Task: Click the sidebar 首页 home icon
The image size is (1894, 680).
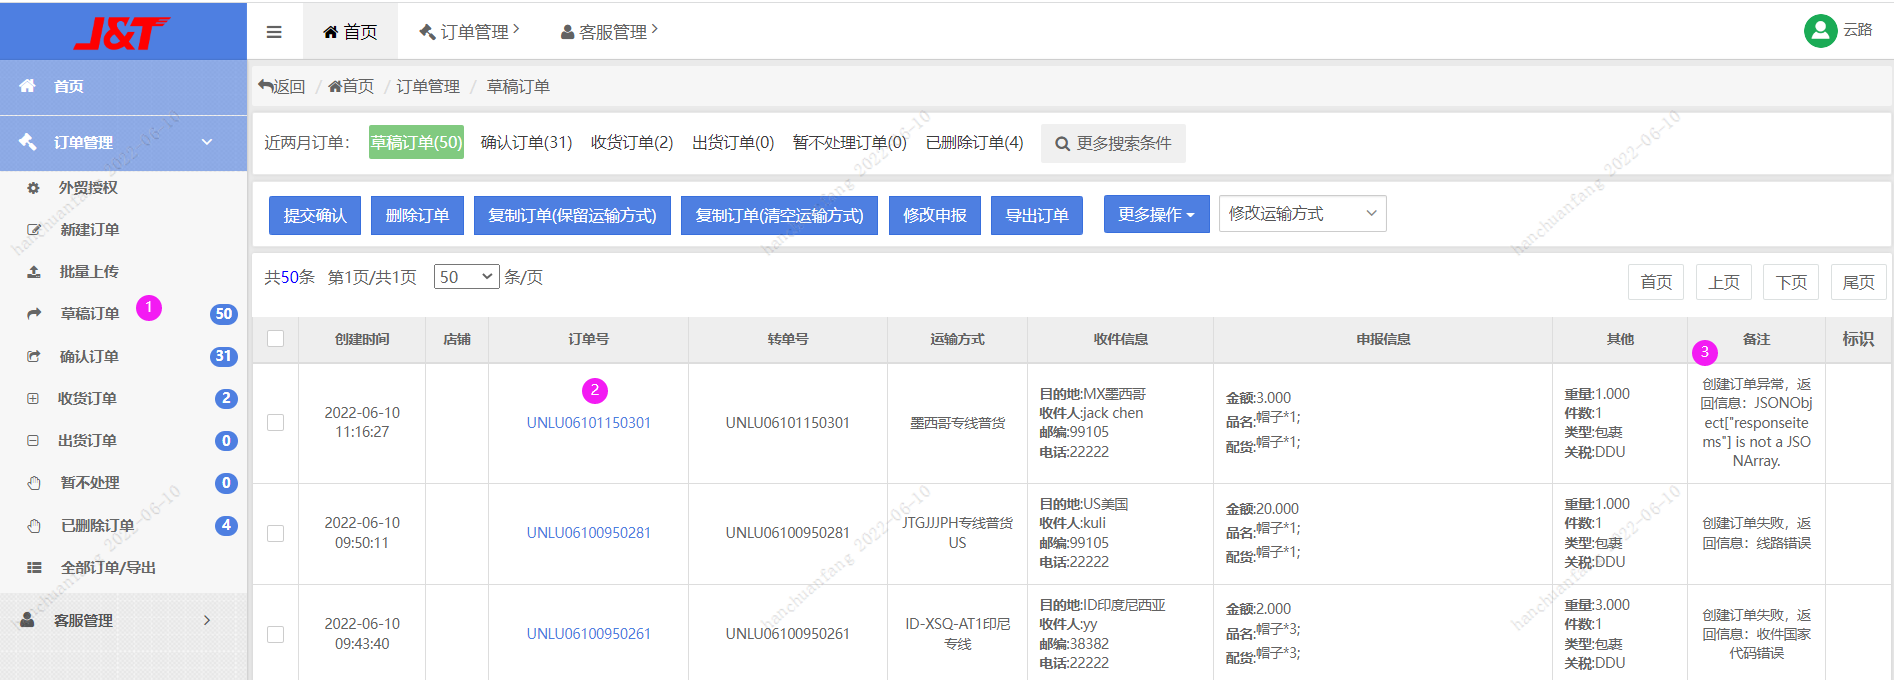Action: [x=28, y=86]
